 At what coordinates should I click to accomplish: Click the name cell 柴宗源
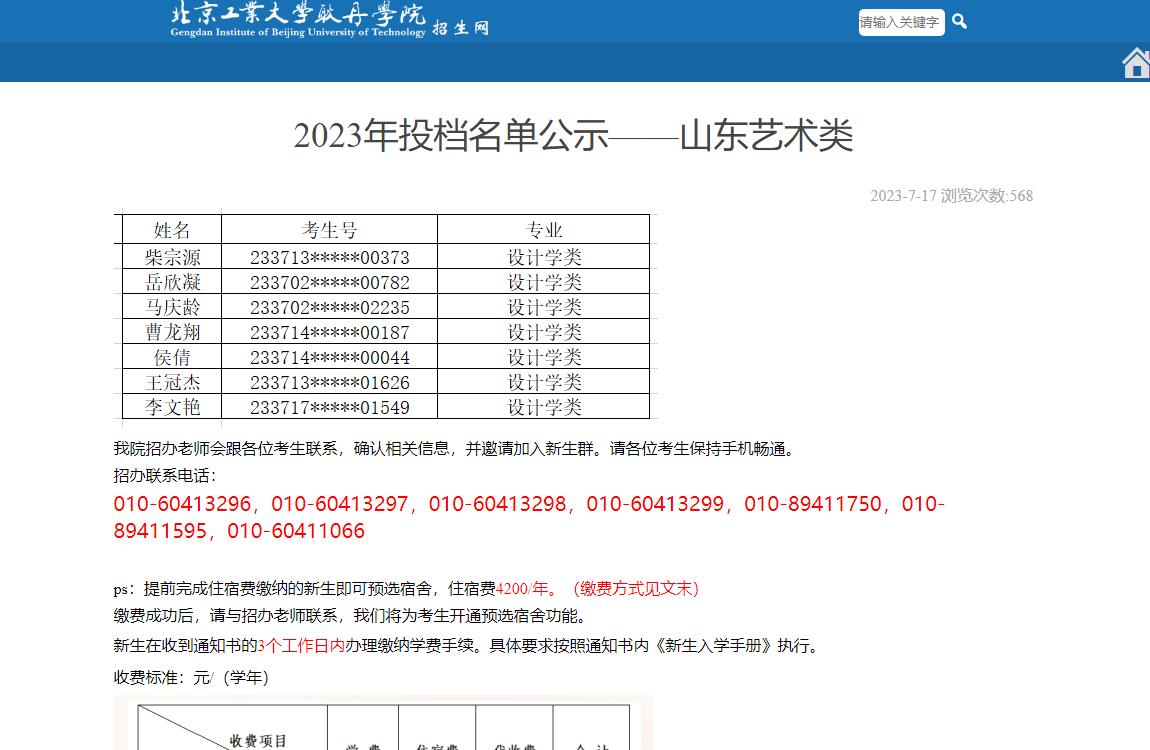pyautogui.click(x=172, y=257)
